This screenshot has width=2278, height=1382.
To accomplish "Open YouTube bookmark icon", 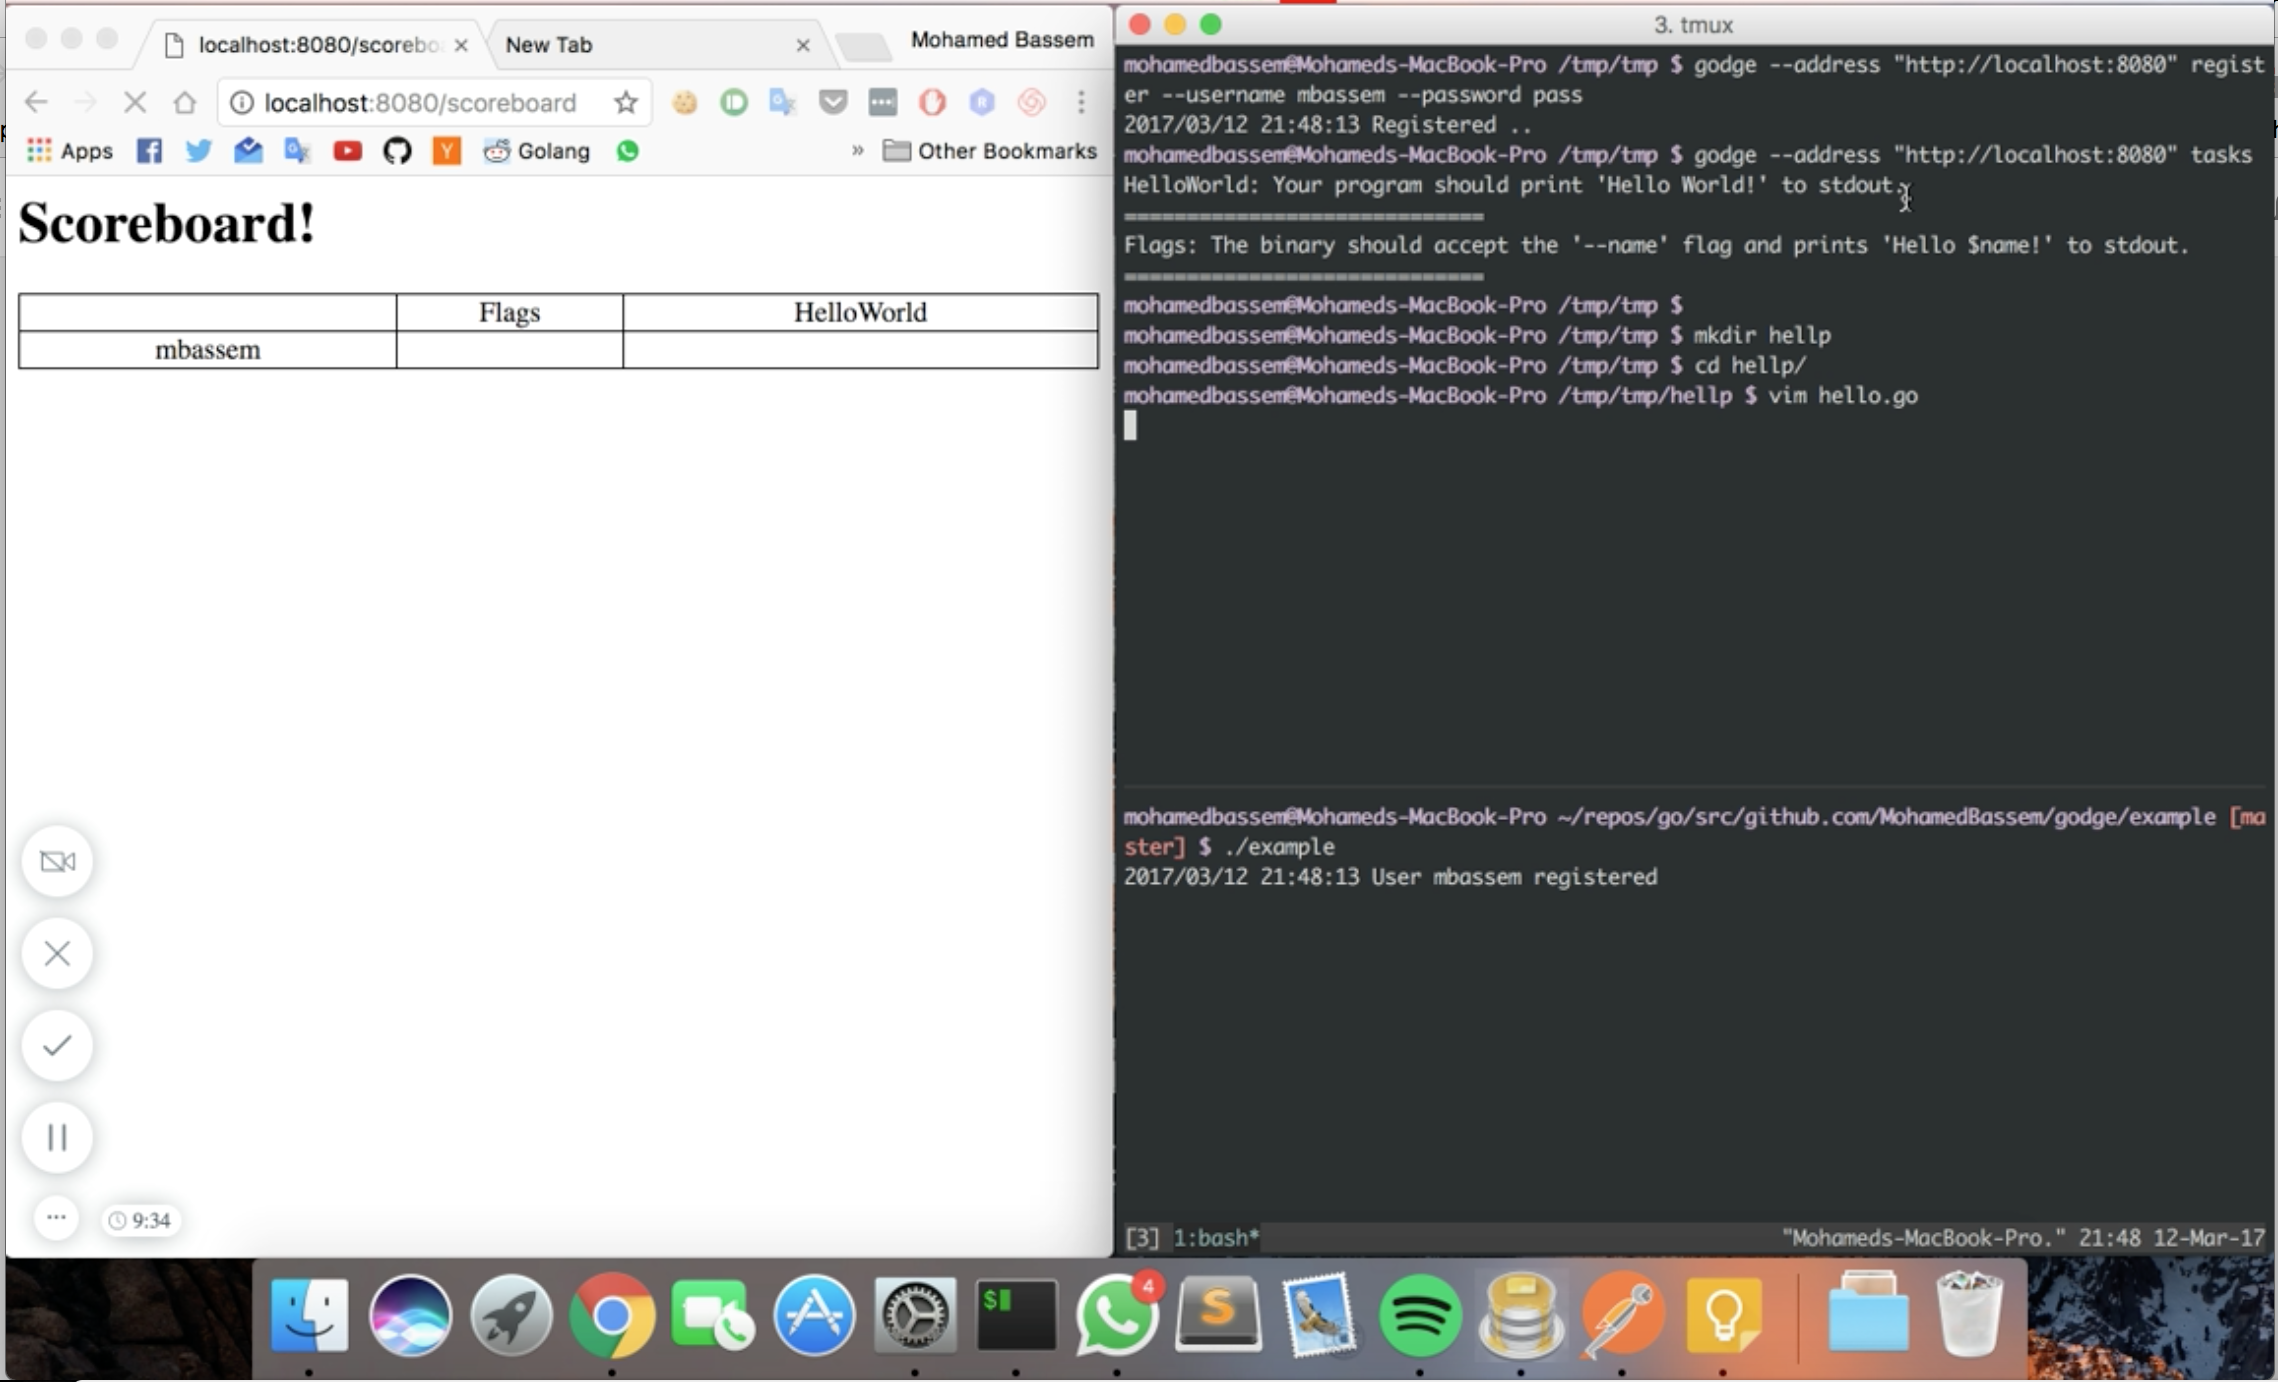I will coord(347,151).
